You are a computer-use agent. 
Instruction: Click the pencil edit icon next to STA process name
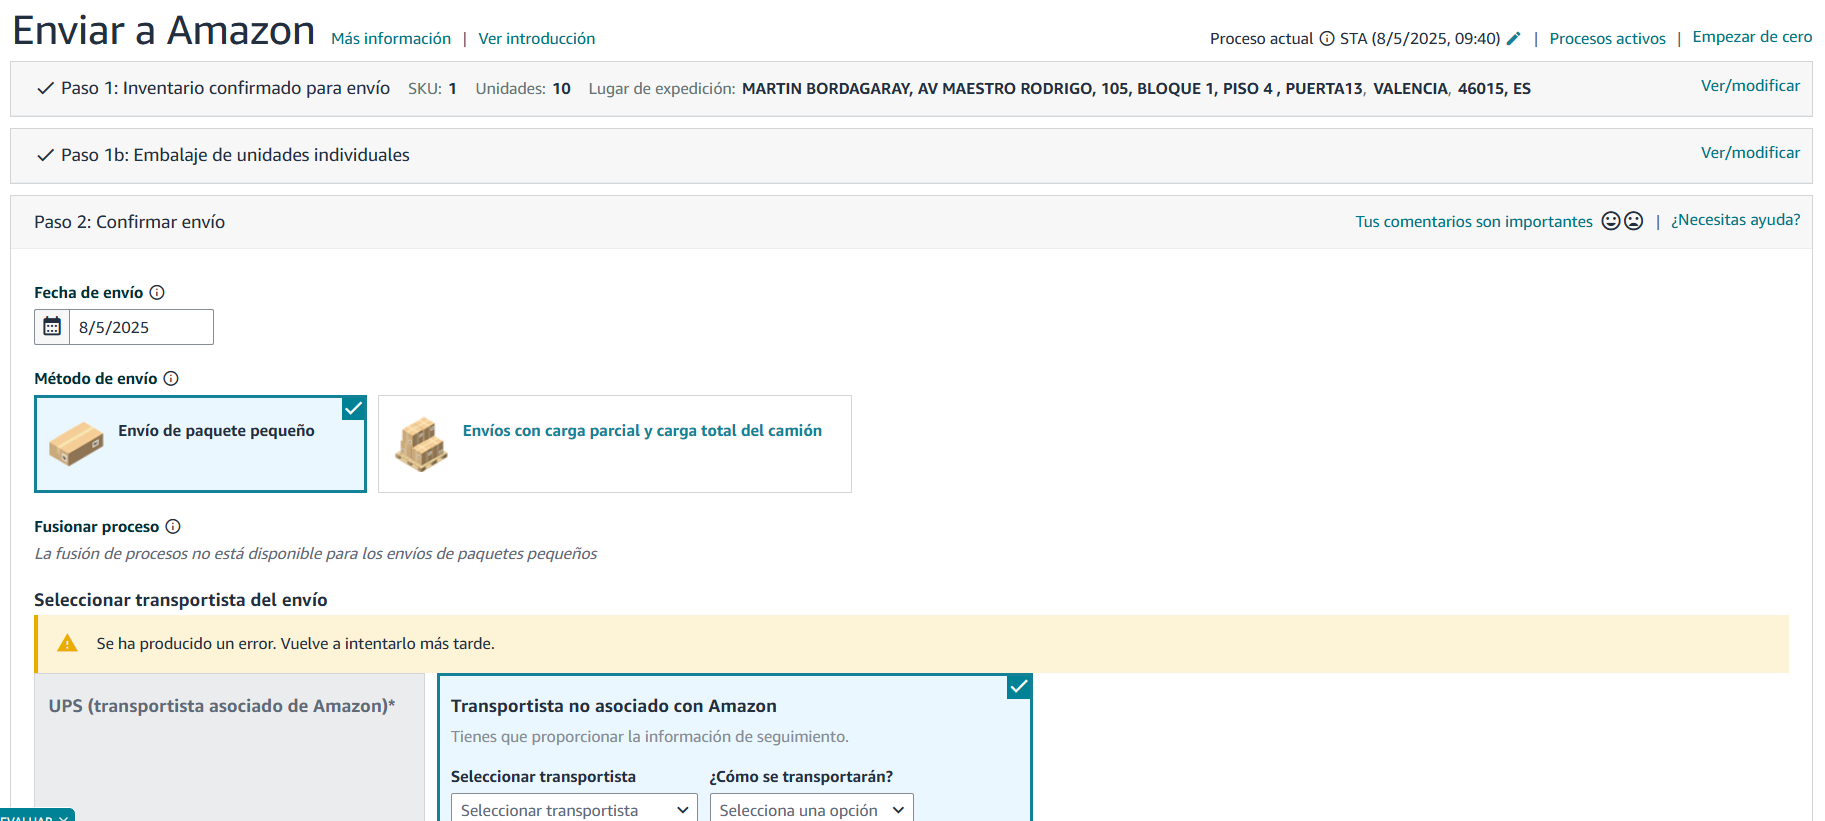coord(1513,38)
